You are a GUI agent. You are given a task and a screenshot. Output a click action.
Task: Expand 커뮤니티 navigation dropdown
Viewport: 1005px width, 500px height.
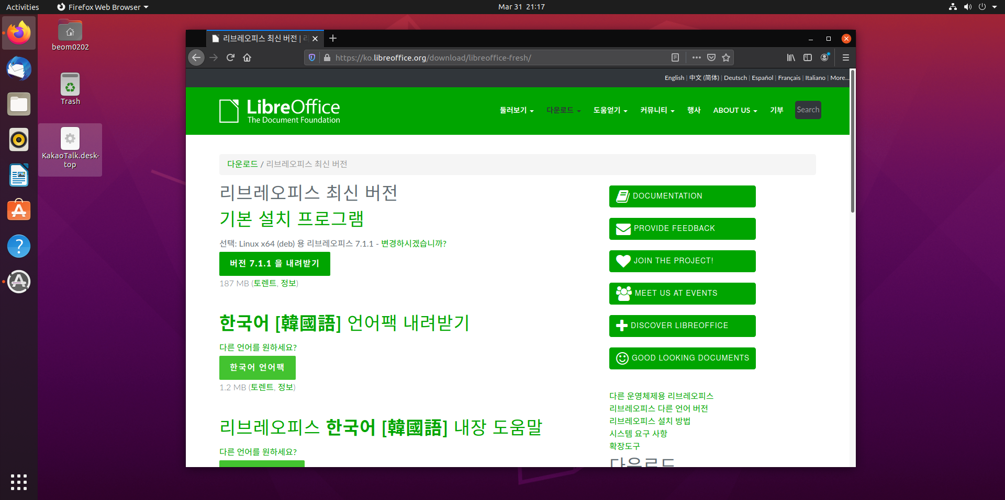[657, 110]
